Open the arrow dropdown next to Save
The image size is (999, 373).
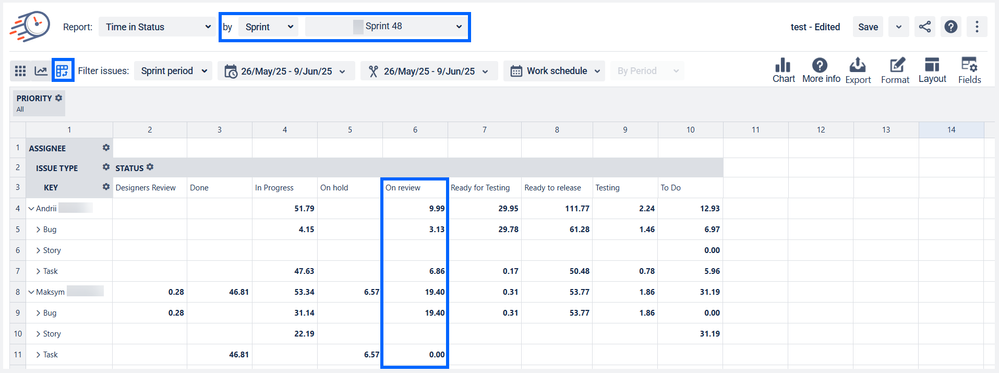pyautogui.click(x=898, y=27)
